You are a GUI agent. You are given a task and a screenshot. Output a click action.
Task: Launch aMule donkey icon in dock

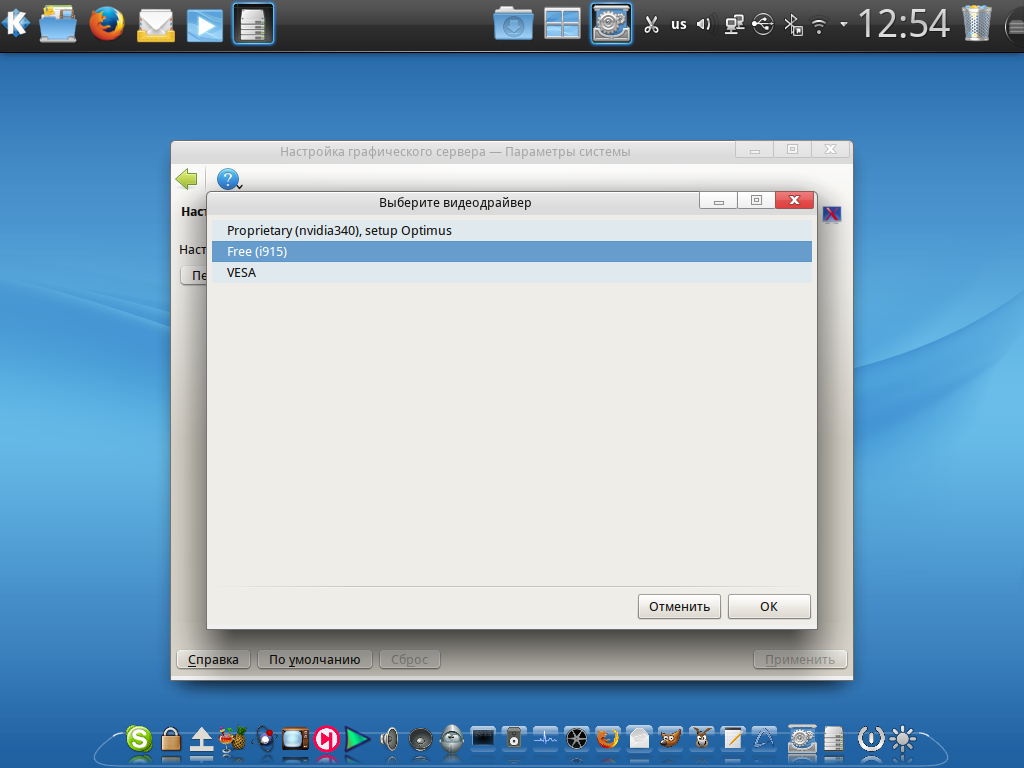[x=702, y=739]
